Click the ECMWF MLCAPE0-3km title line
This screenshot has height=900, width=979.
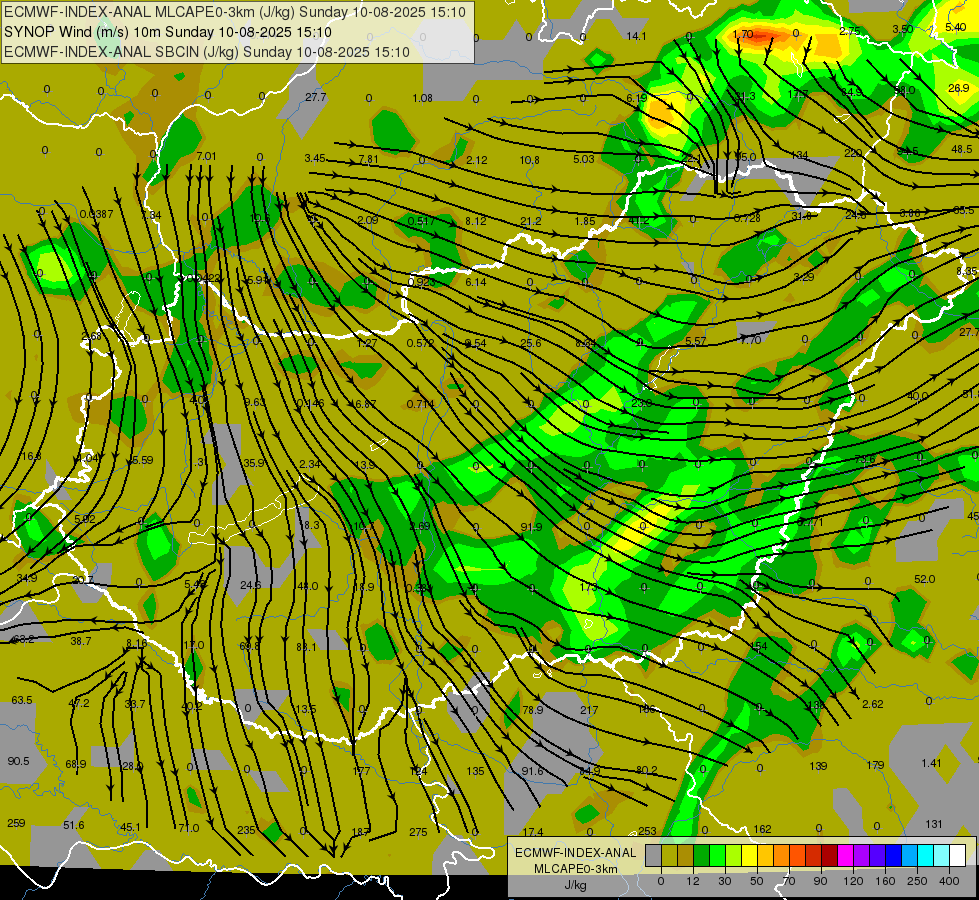coord(235,12)
